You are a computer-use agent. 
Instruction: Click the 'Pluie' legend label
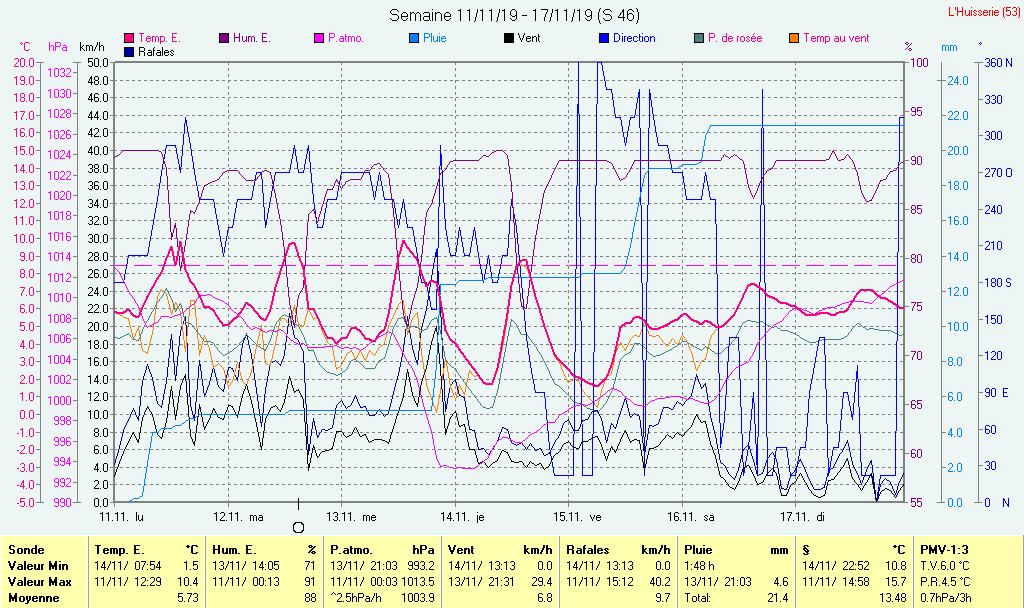[x=434, y=39]
